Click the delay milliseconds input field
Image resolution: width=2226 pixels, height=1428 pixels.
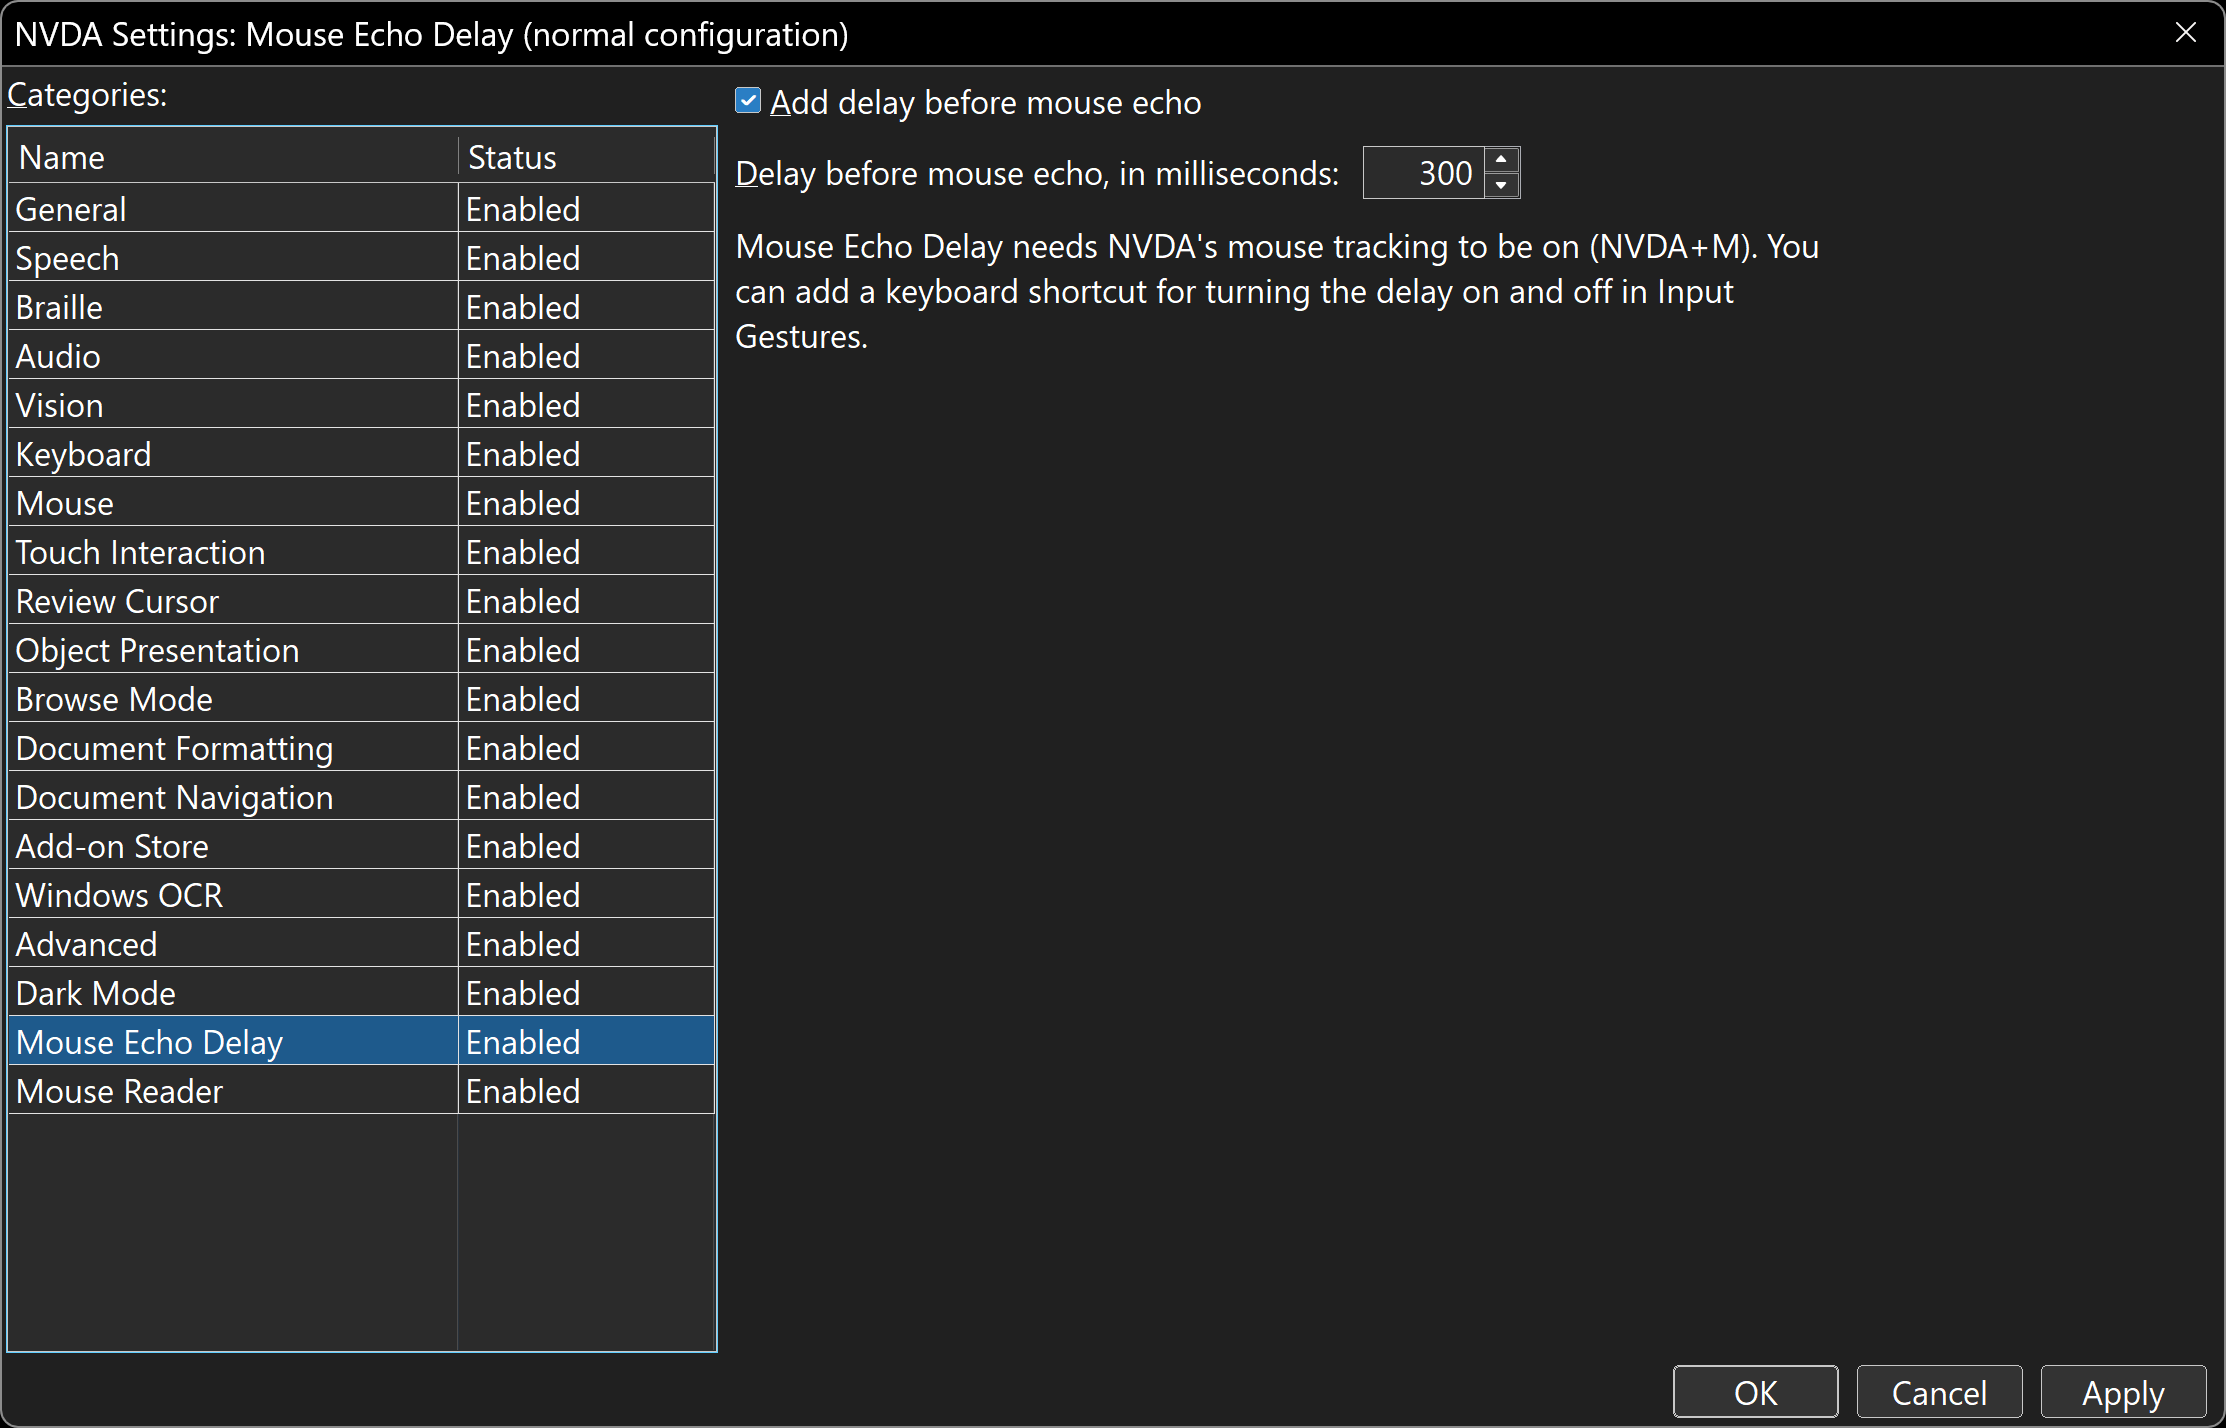1423,173
